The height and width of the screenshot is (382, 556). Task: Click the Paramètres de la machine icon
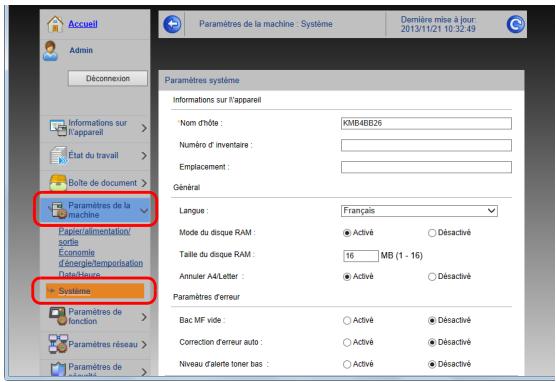(x=57, y=210)
